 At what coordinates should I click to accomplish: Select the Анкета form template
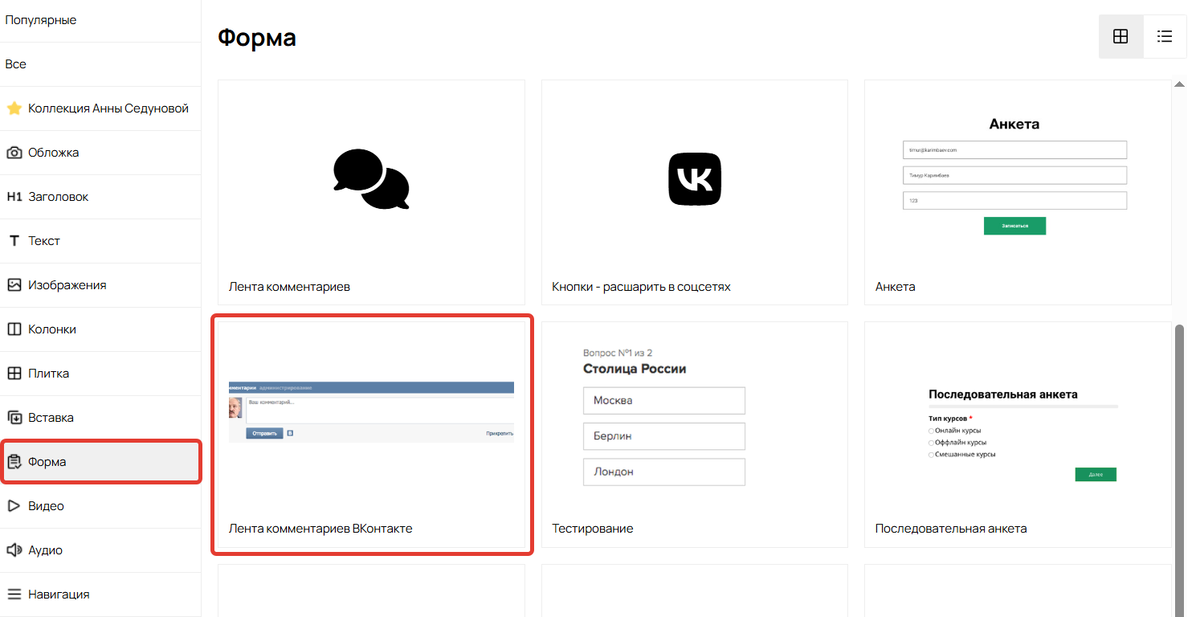coord(1017,192)
